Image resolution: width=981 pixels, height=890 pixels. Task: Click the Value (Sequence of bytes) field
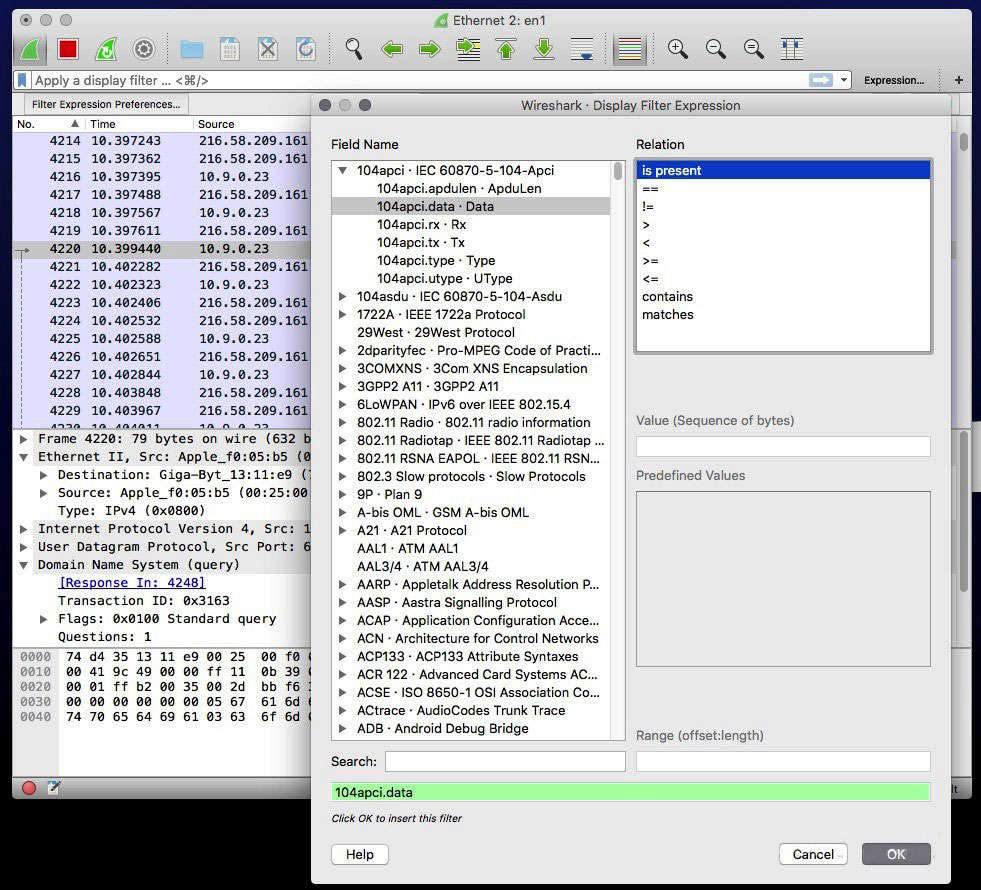click(783, 447)
